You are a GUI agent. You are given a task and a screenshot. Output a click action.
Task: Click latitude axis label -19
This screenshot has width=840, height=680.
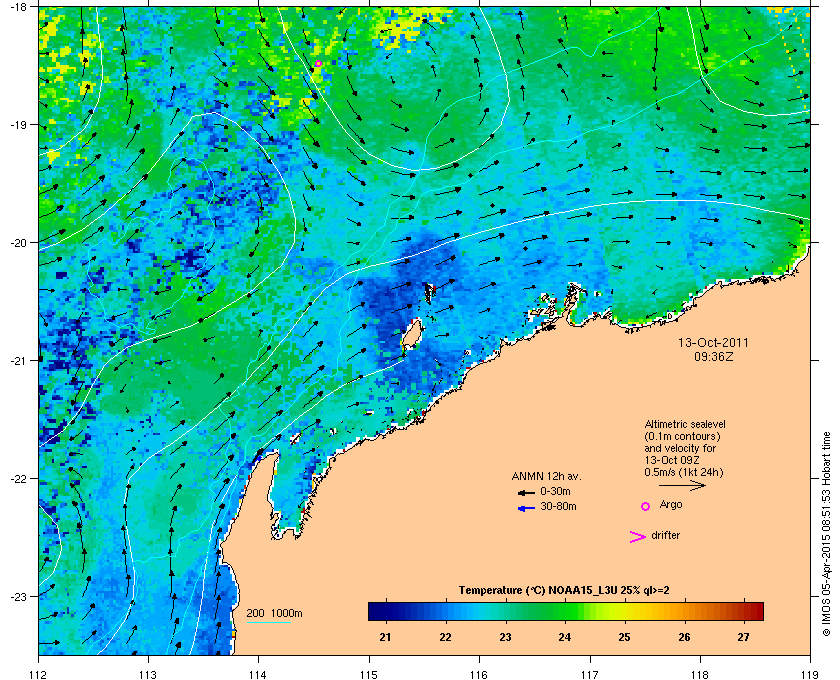pos(17,124)
